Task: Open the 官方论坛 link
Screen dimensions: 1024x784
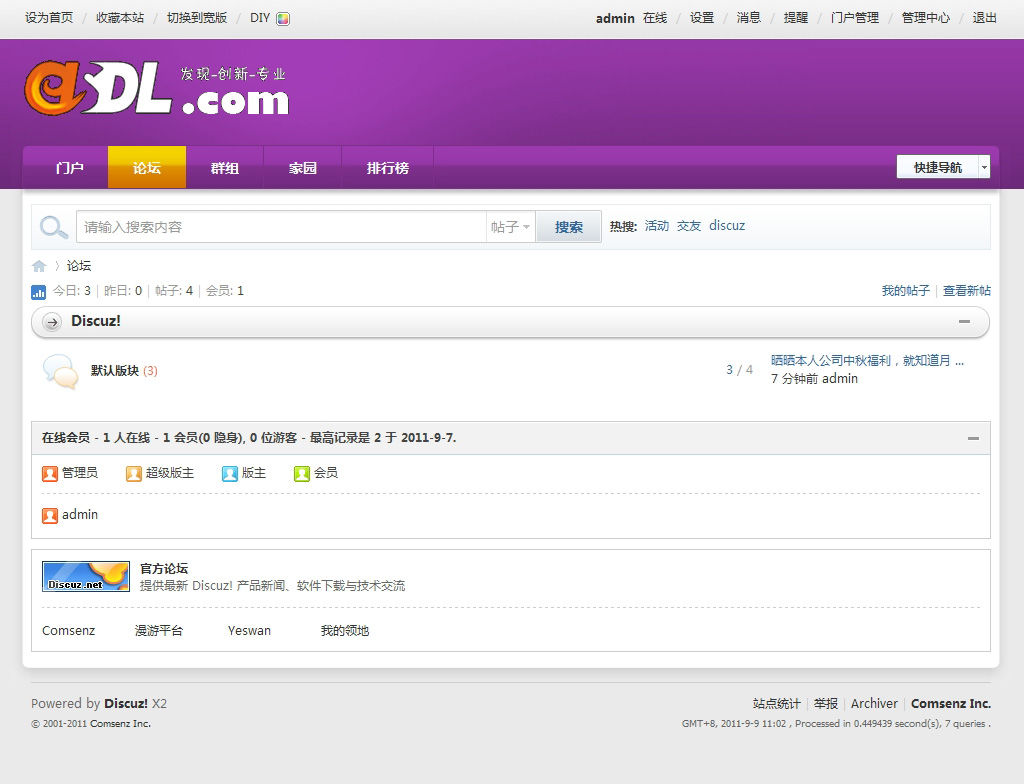Action: (164, 568)
